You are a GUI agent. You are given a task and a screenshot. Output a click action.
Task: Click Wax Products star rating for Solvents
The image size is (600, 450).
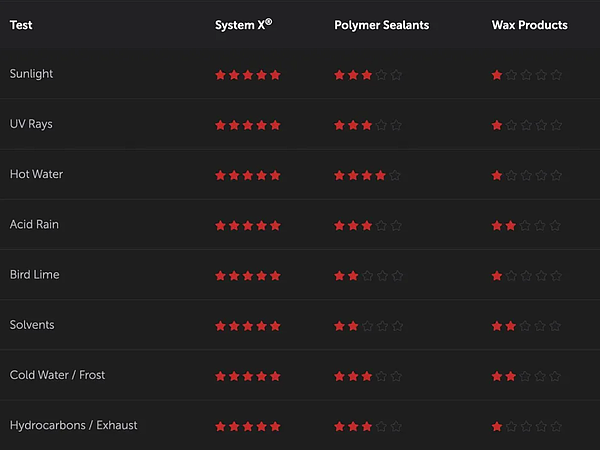[527, 326]
